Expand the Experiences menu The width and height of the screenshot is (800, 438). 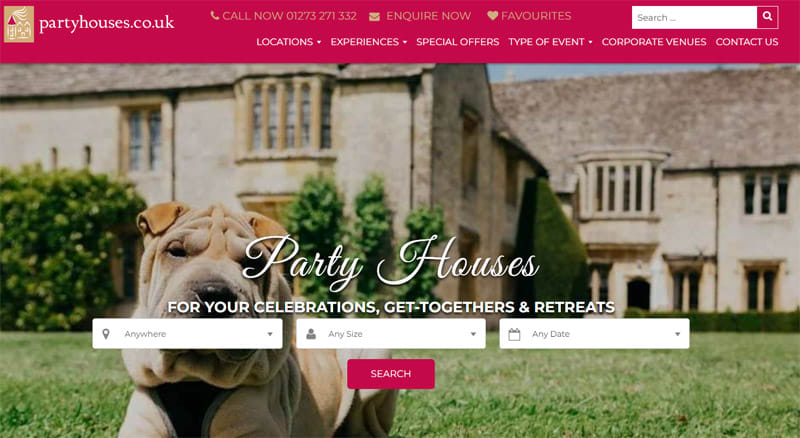tap(368, 42)
